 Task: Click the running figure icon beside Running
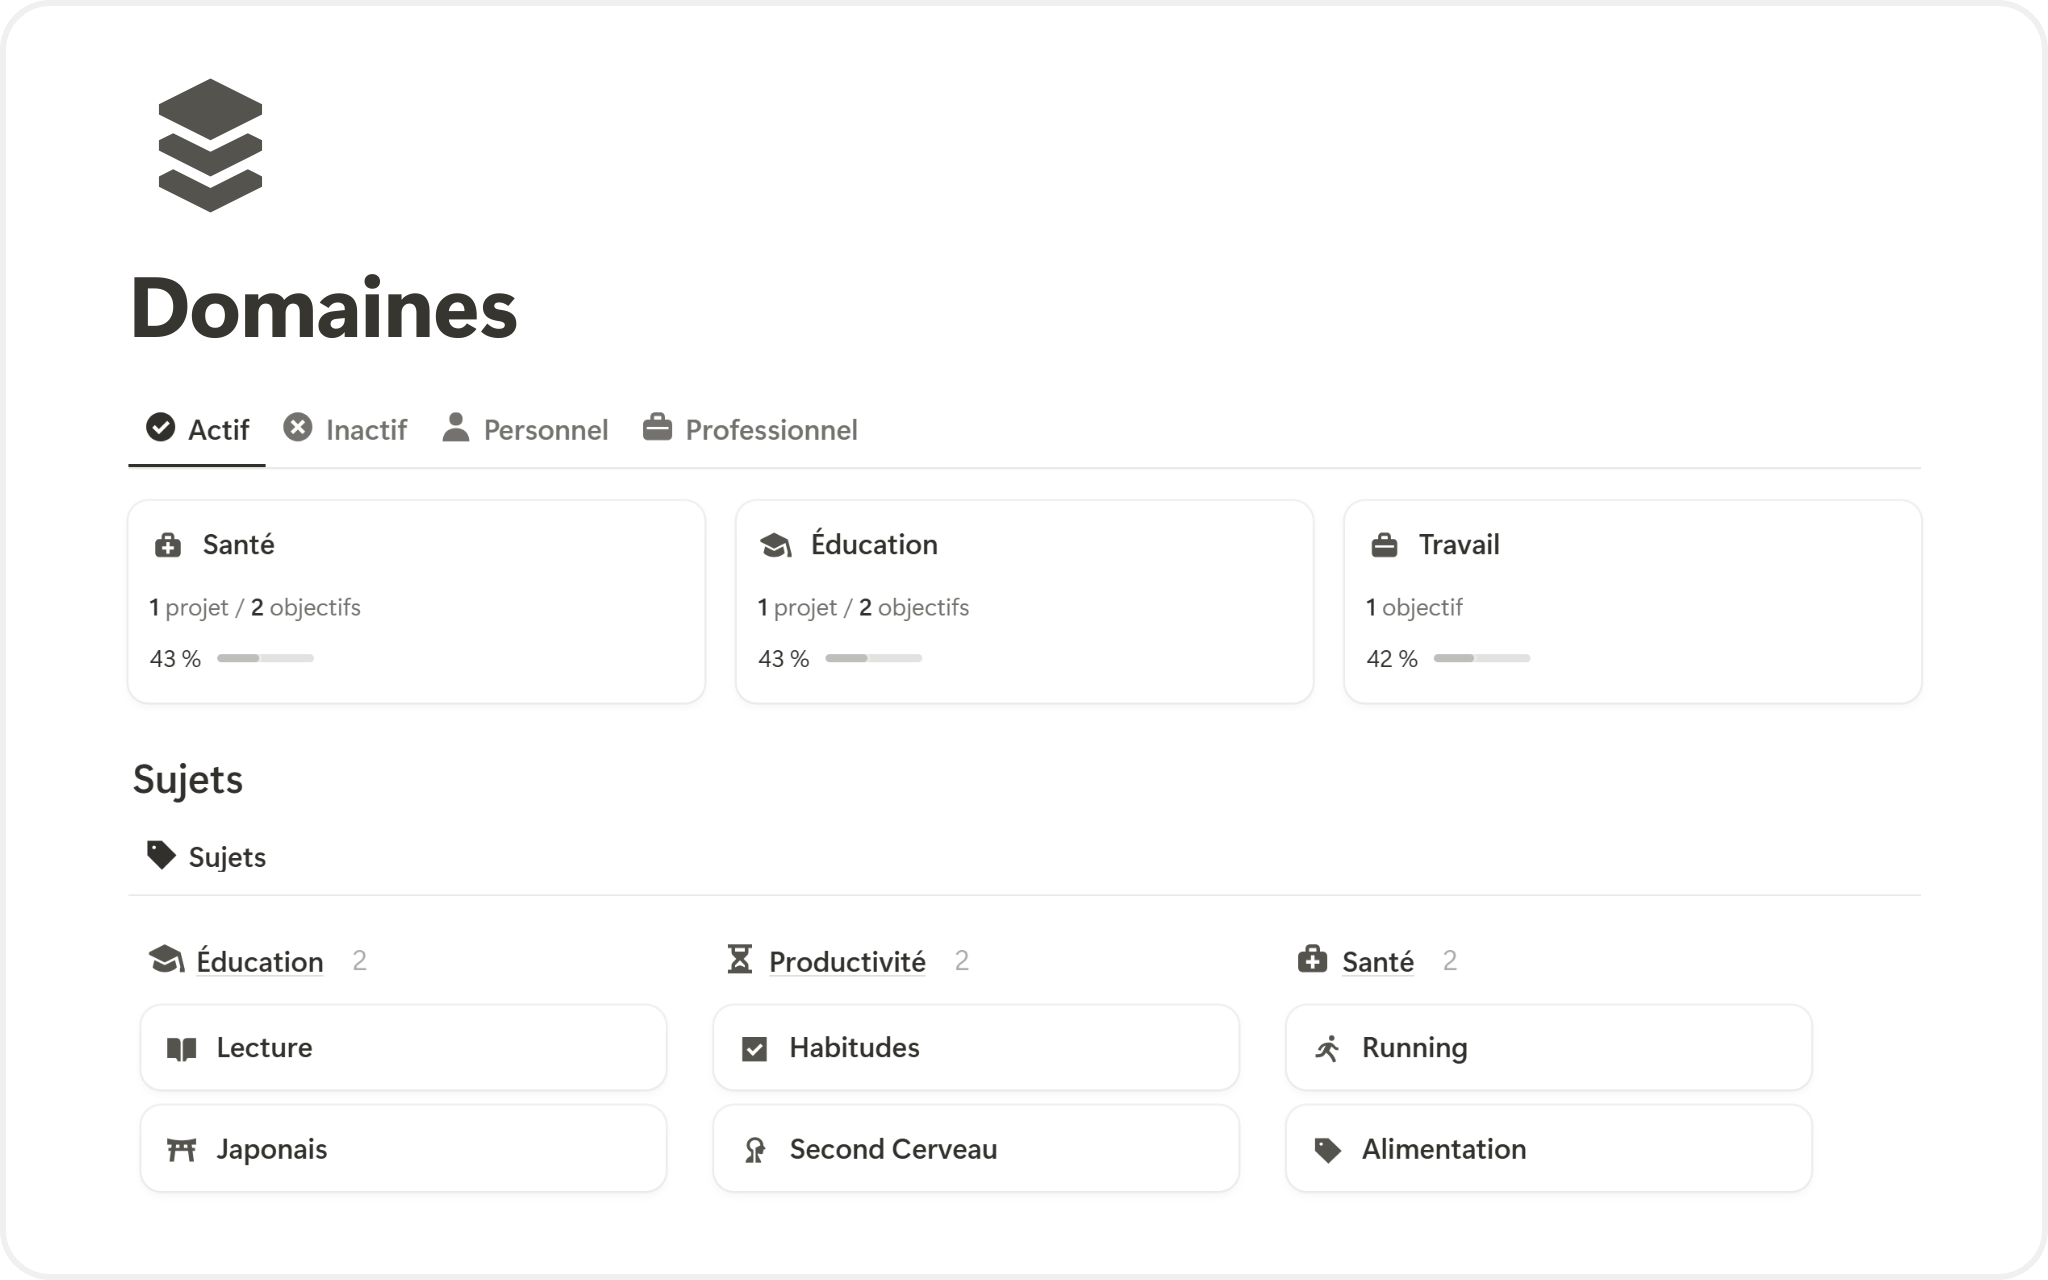point(1327,1049)
